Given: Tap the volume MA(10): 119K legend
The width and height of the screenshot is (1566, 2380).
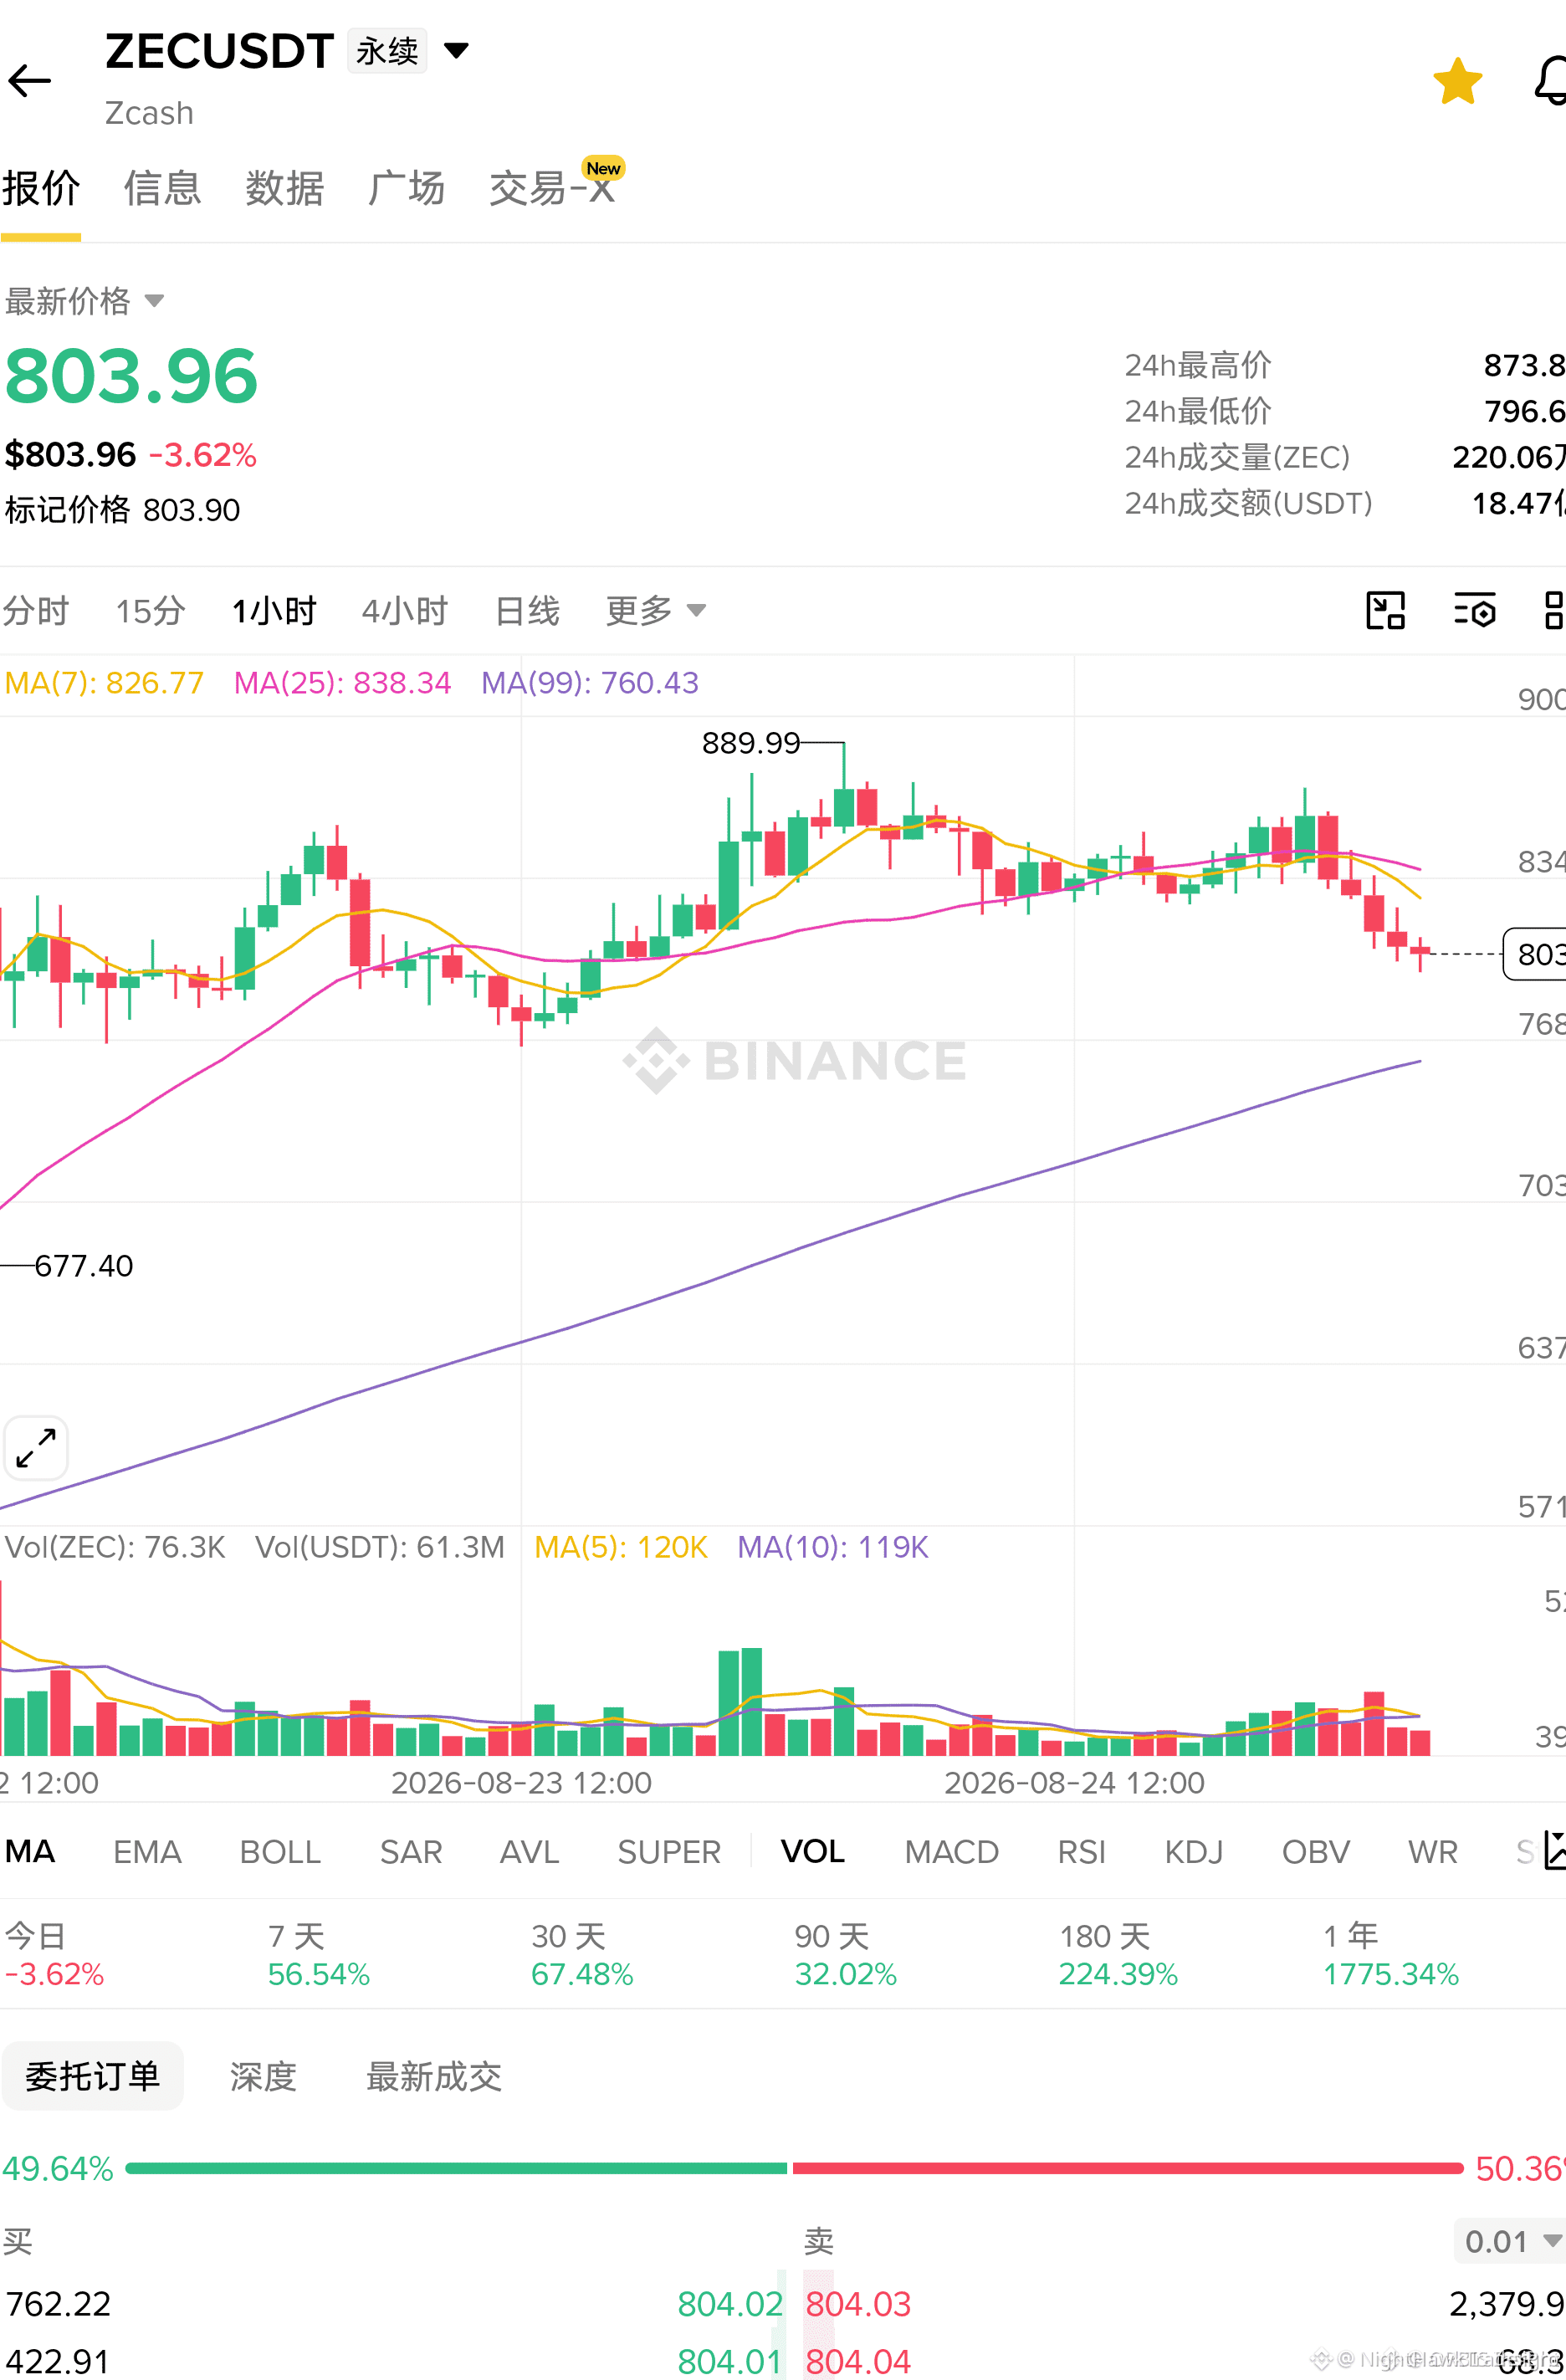Looking at the screenshot, I should [x=833, y=1547].
